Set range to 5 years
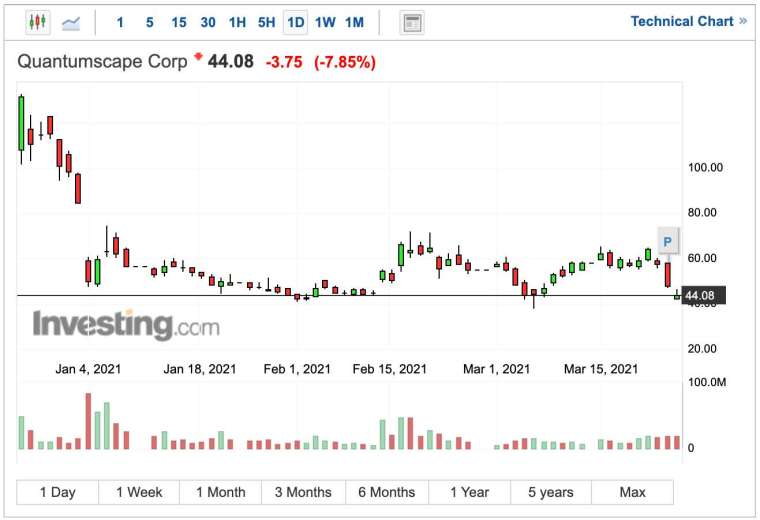The image size is (760, 520). [551, 492]
